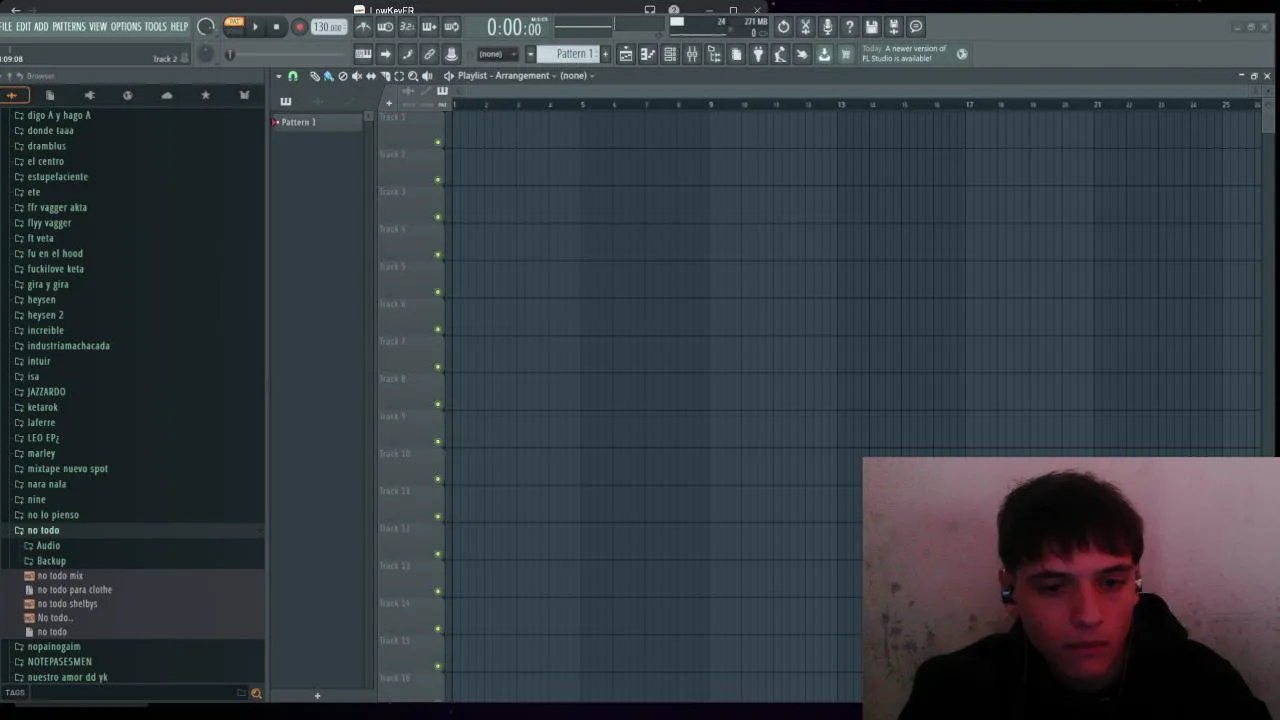Select the Playlist paint brush tool
1280x720 pixels.
pos(328,76)
